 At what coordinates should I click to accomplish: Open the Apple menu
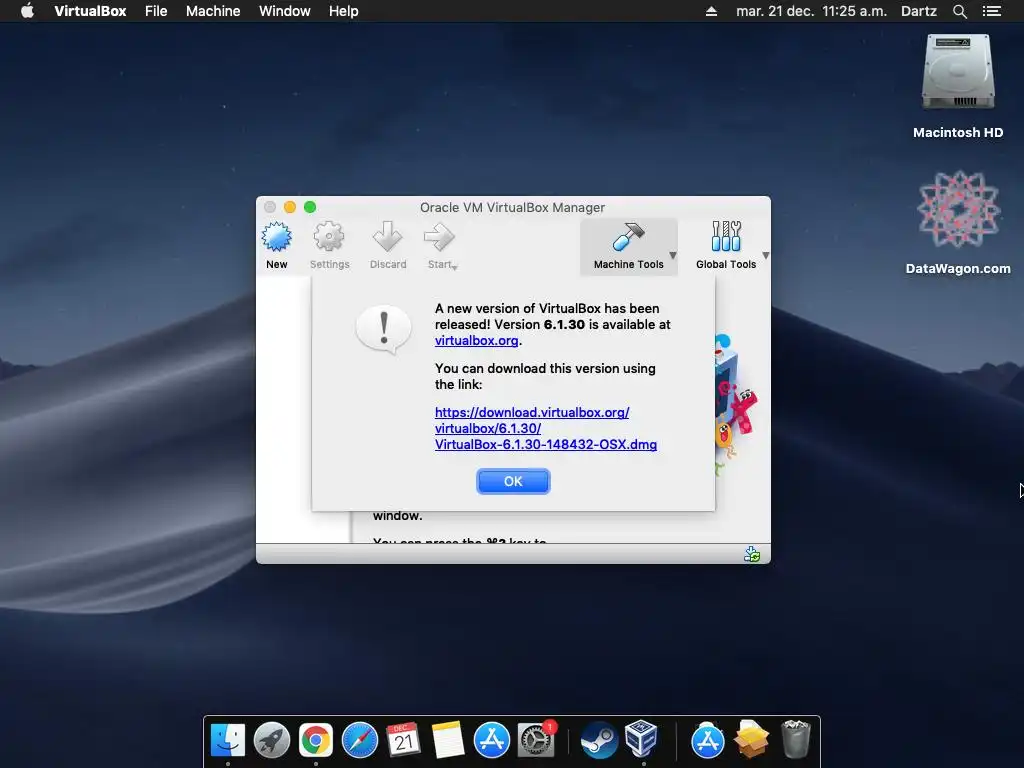[27, 11]
